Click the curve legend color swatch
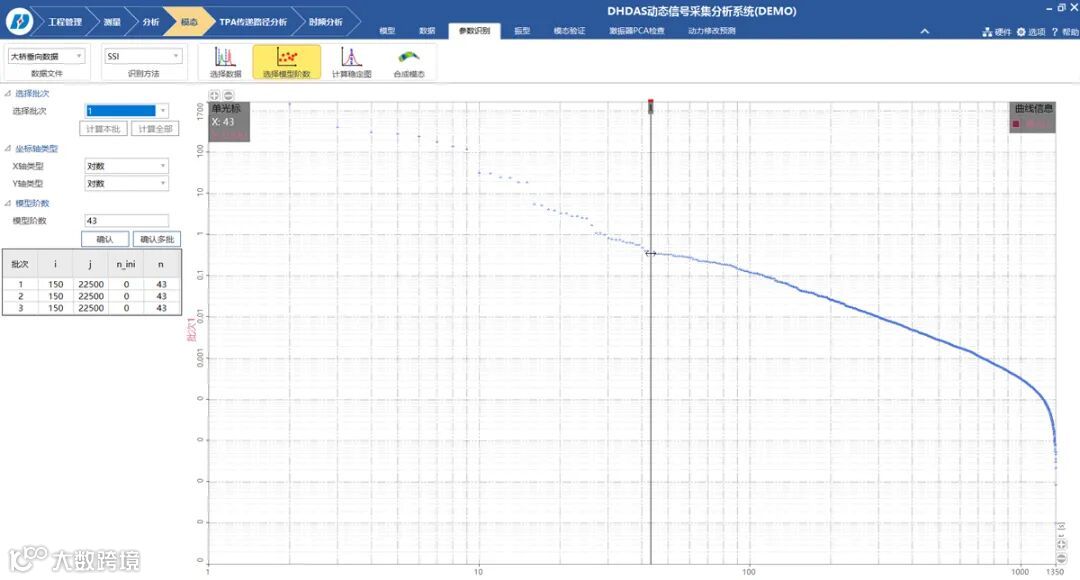The height and width of the screenshot is (580, 1080). click(1016, 124)
